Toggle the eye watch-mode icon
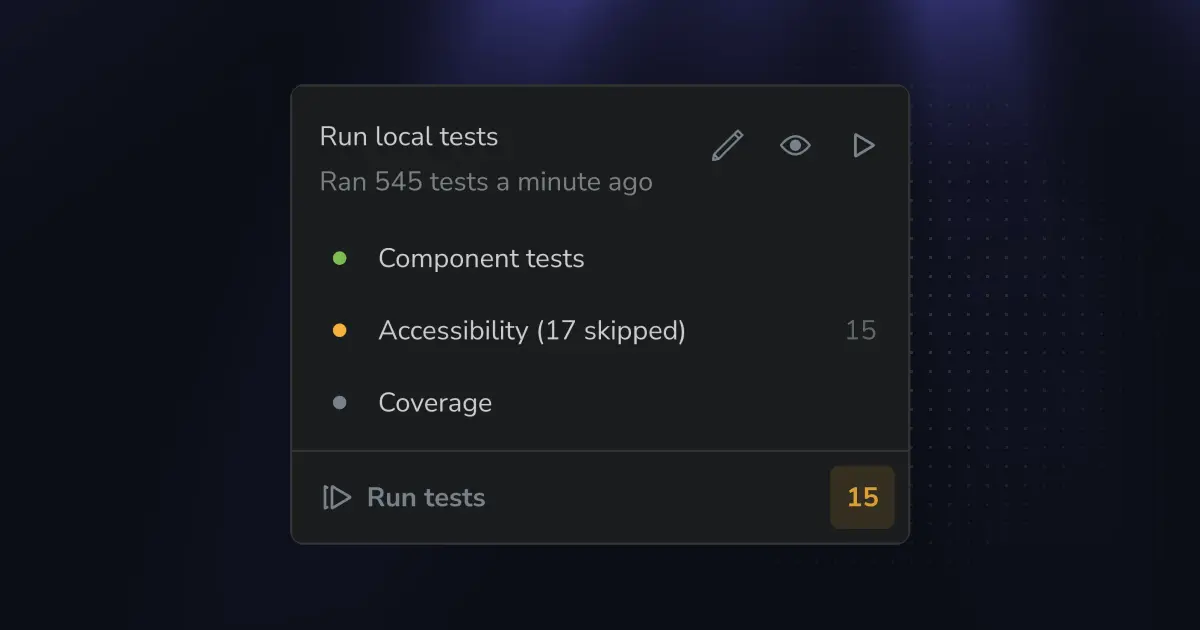The width and height of the screenshot is (1200, 630). pyautogui.click(x=795, y=146)
